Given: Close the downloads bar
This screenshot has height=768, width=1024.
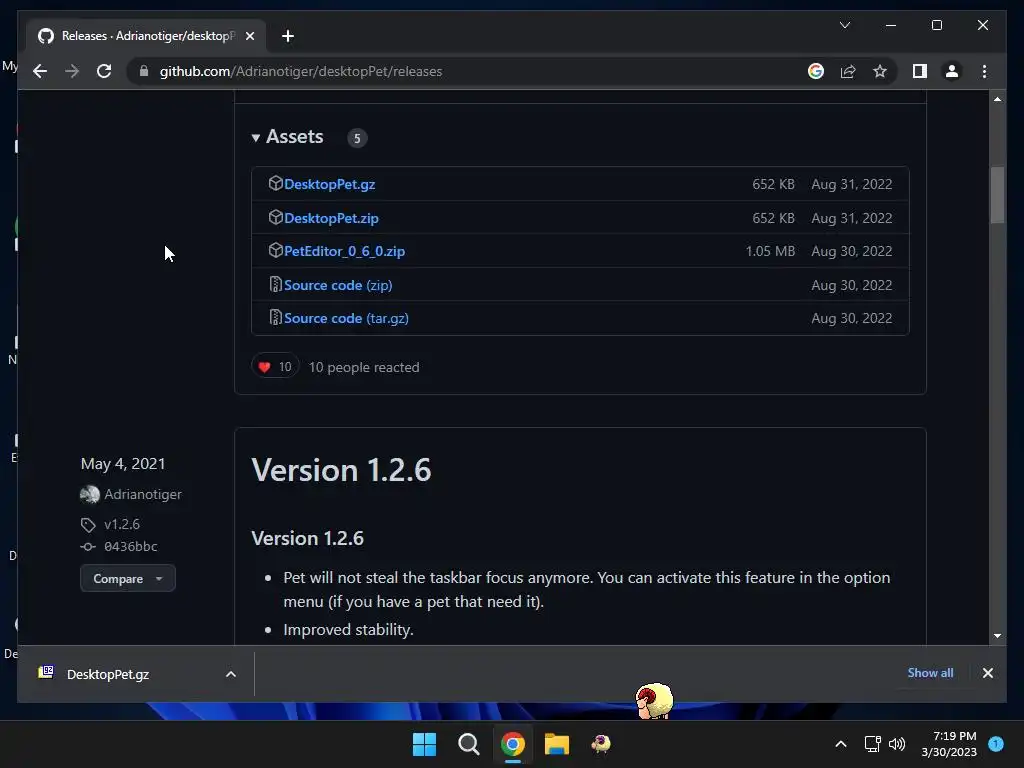Looking at the screenshot, I should pyautogui.click(x=987, y=673).
